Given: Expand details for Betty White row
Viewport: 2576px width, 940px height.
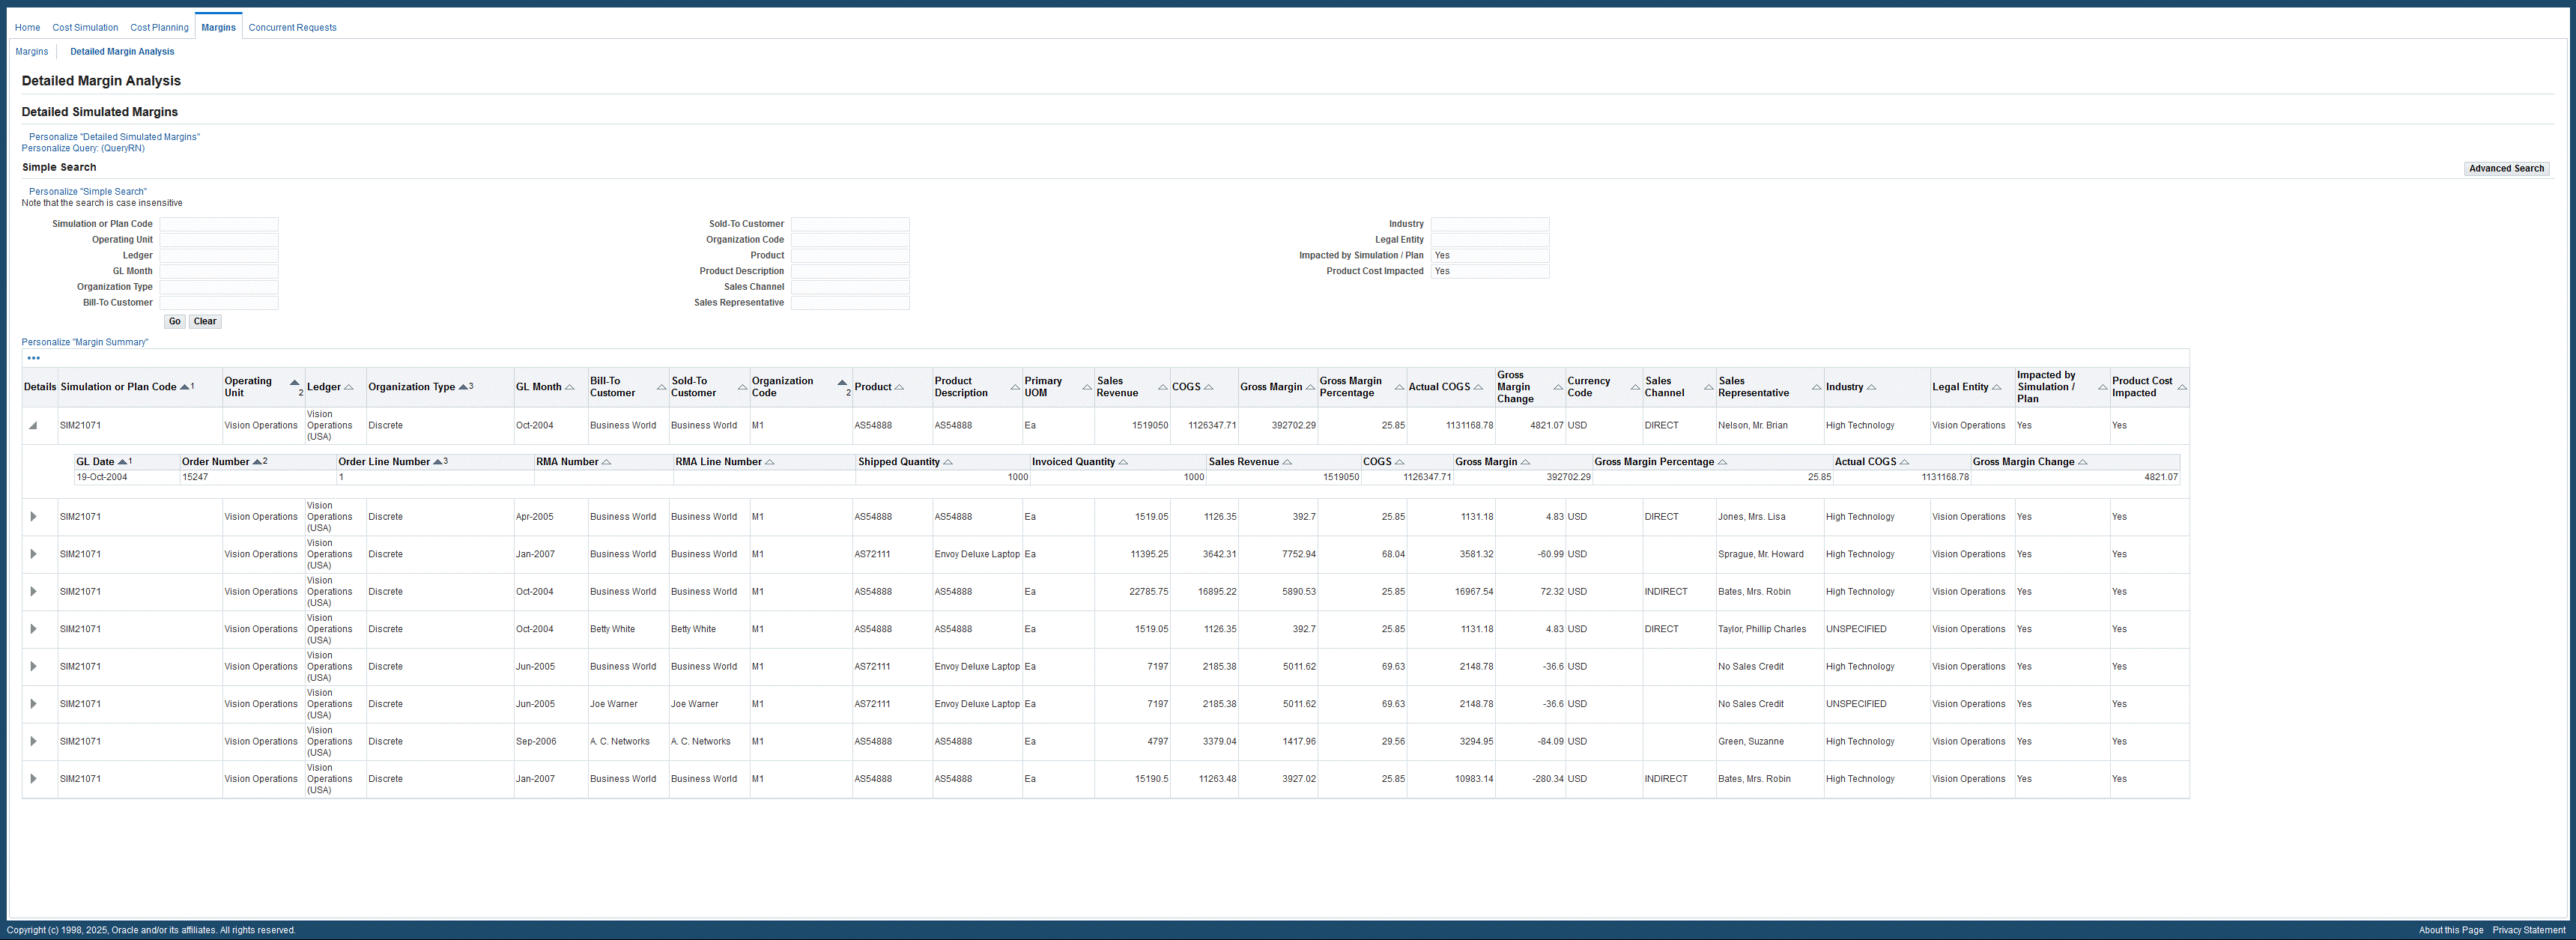Looking at the screenshot, I should tap(33, 629).
